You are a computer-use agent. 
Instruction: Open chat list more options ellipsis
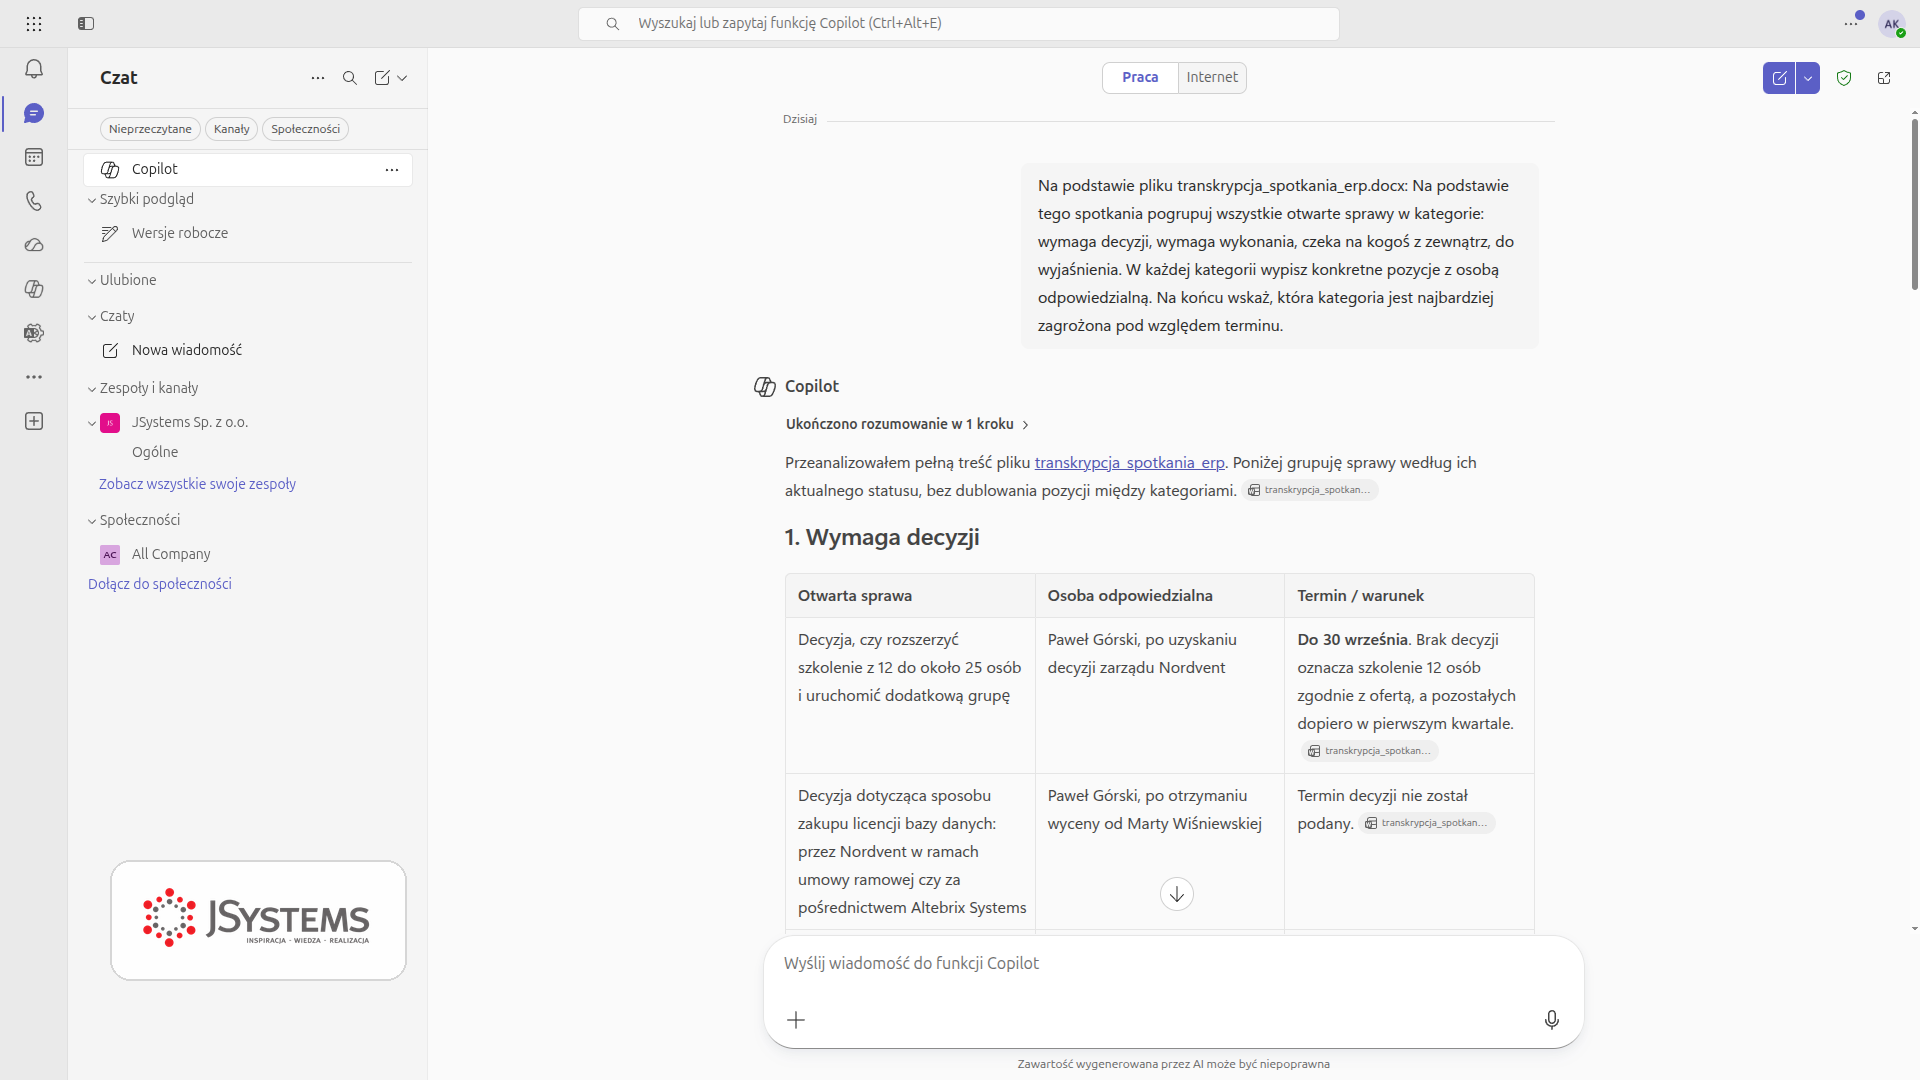pyautogui.click(x=318, y=78)
